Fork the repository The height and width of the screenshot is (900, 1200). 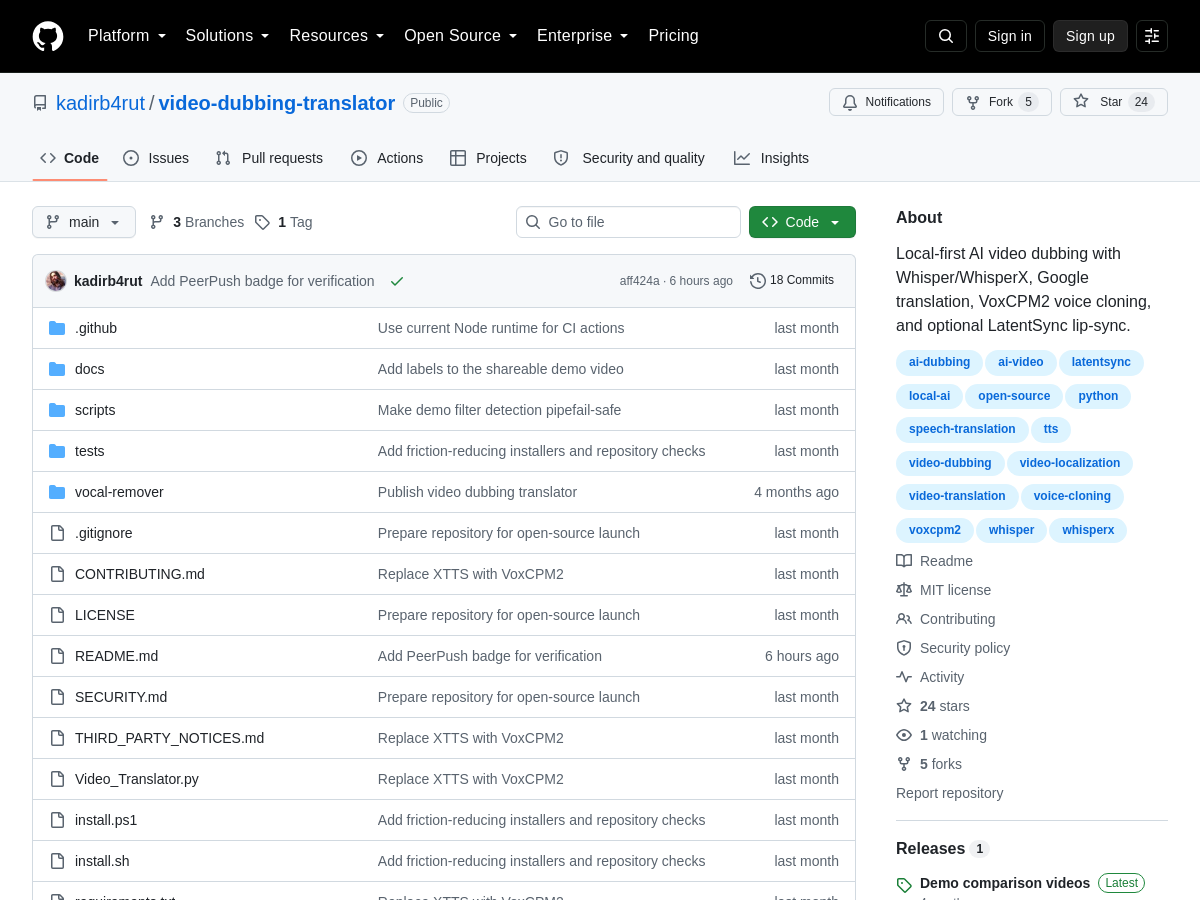click(1002, 102)
